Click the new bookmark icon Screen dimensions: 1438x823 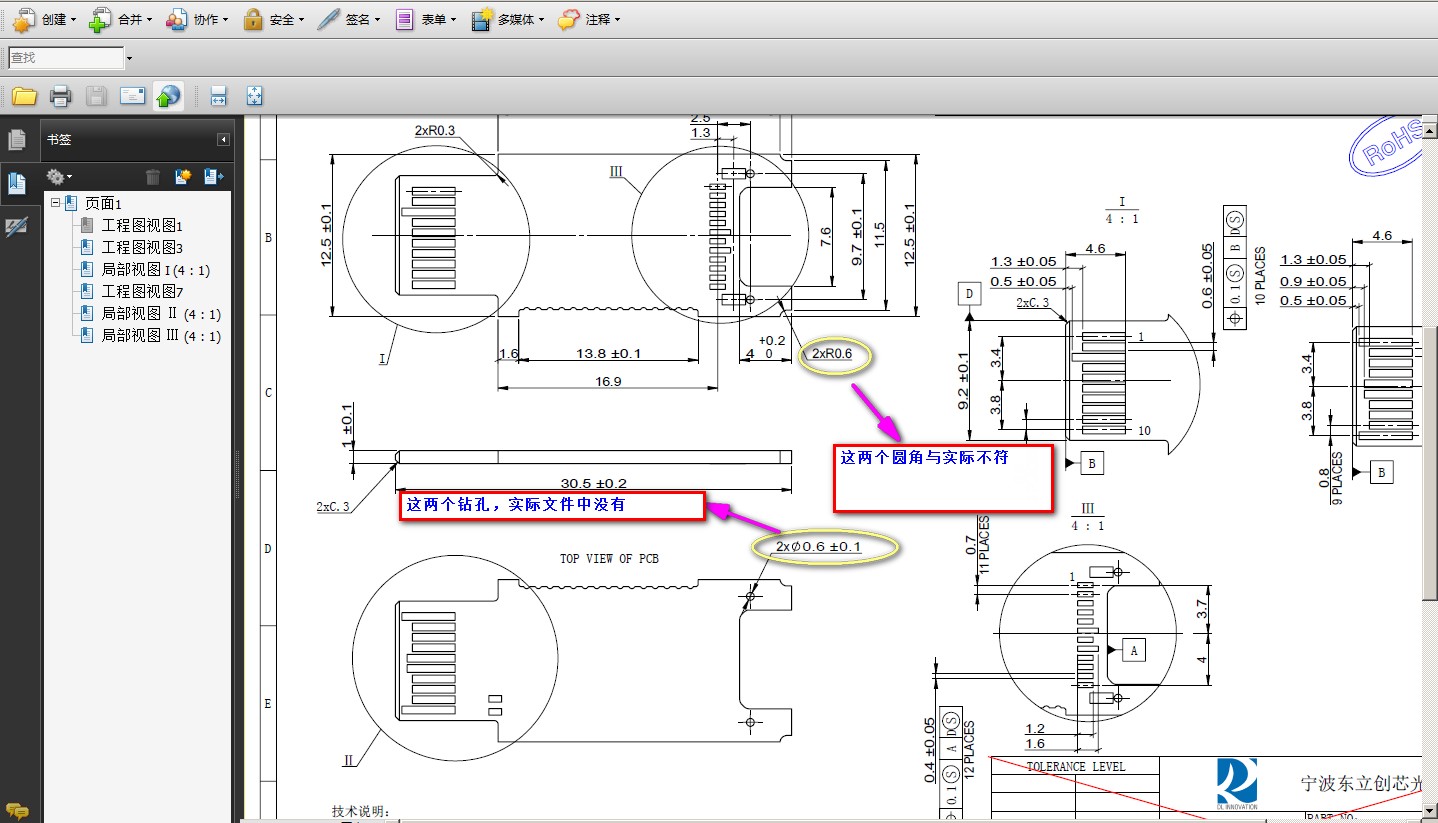click(183, 177)
